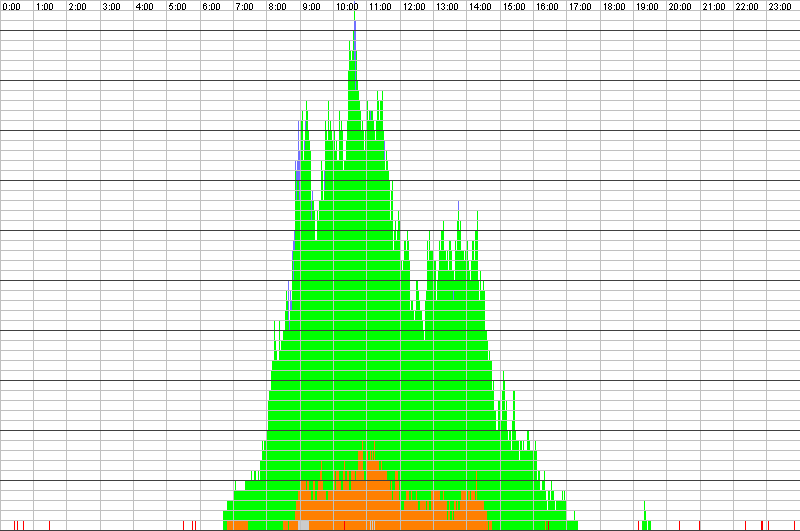Click the red tick just after 1:00
Image resolution: width=800 pixels, height=531 pixels.
(x=49, y=525)
